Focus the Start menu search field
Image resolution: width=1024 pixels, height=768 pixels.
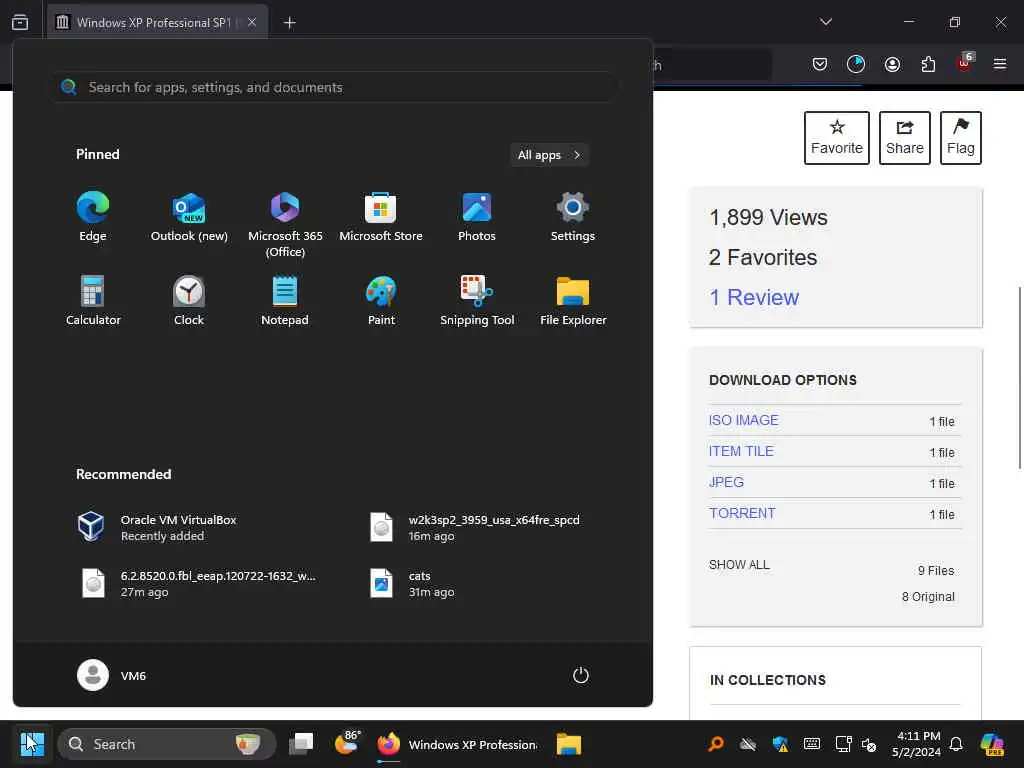pyautogui.click(x=333, y=87)
